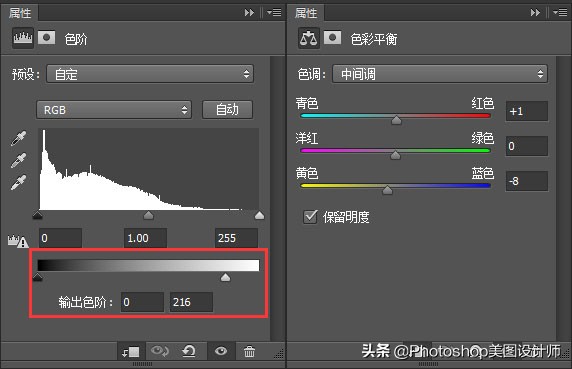Select the layer mask icon in Levels panel
The height and width of the screenshot is (369, 572).
pyautogui.click(x=47, y=38)
